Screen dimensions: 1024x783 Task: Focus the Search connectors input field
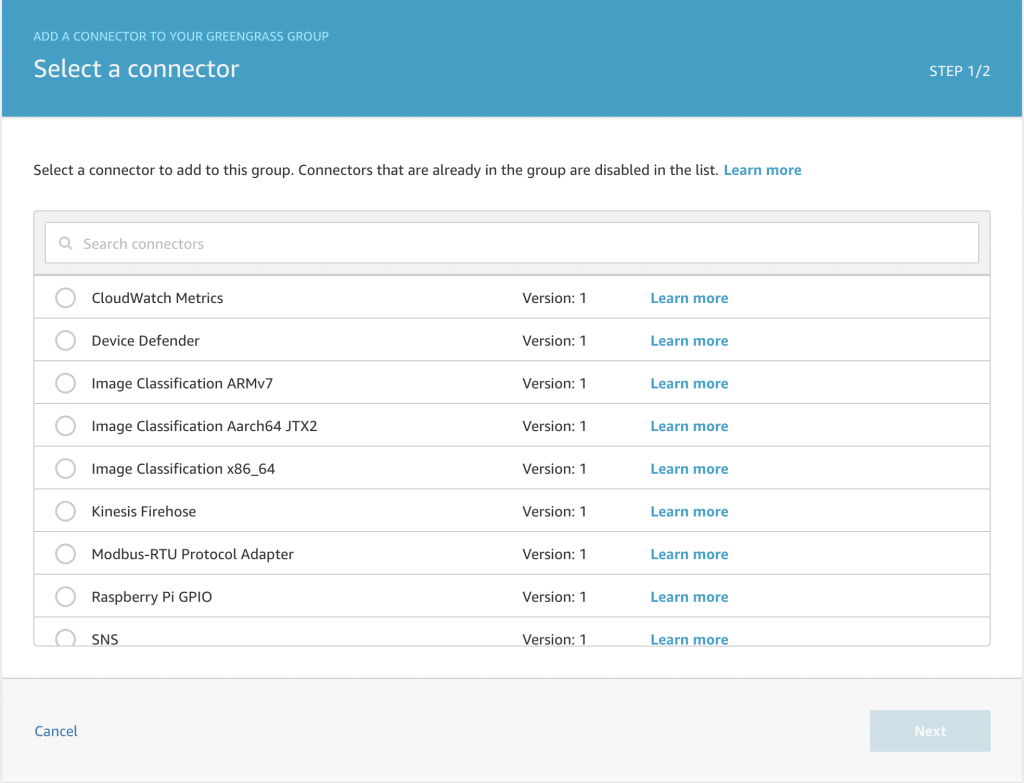511,243
